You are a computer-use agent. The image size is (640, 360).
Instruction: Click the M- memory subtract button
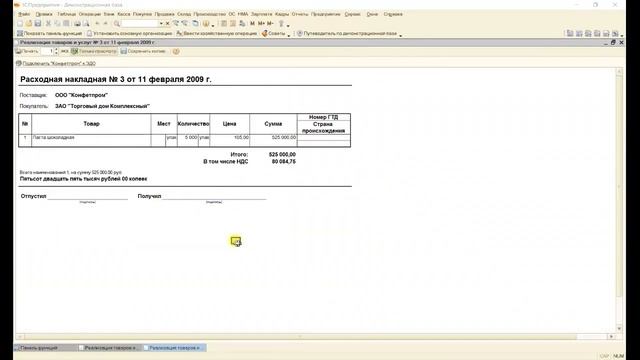[x=270, y=24]
